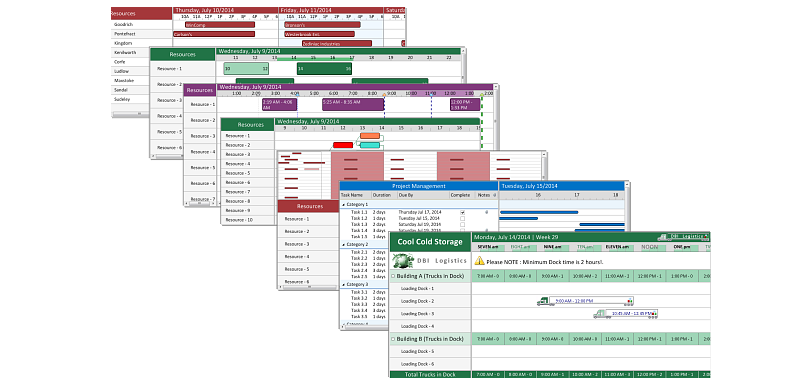The height and width of the screenshot is (392, 802).
Task: Click the orange task block in the Resource 1 row
Action: 370,136
